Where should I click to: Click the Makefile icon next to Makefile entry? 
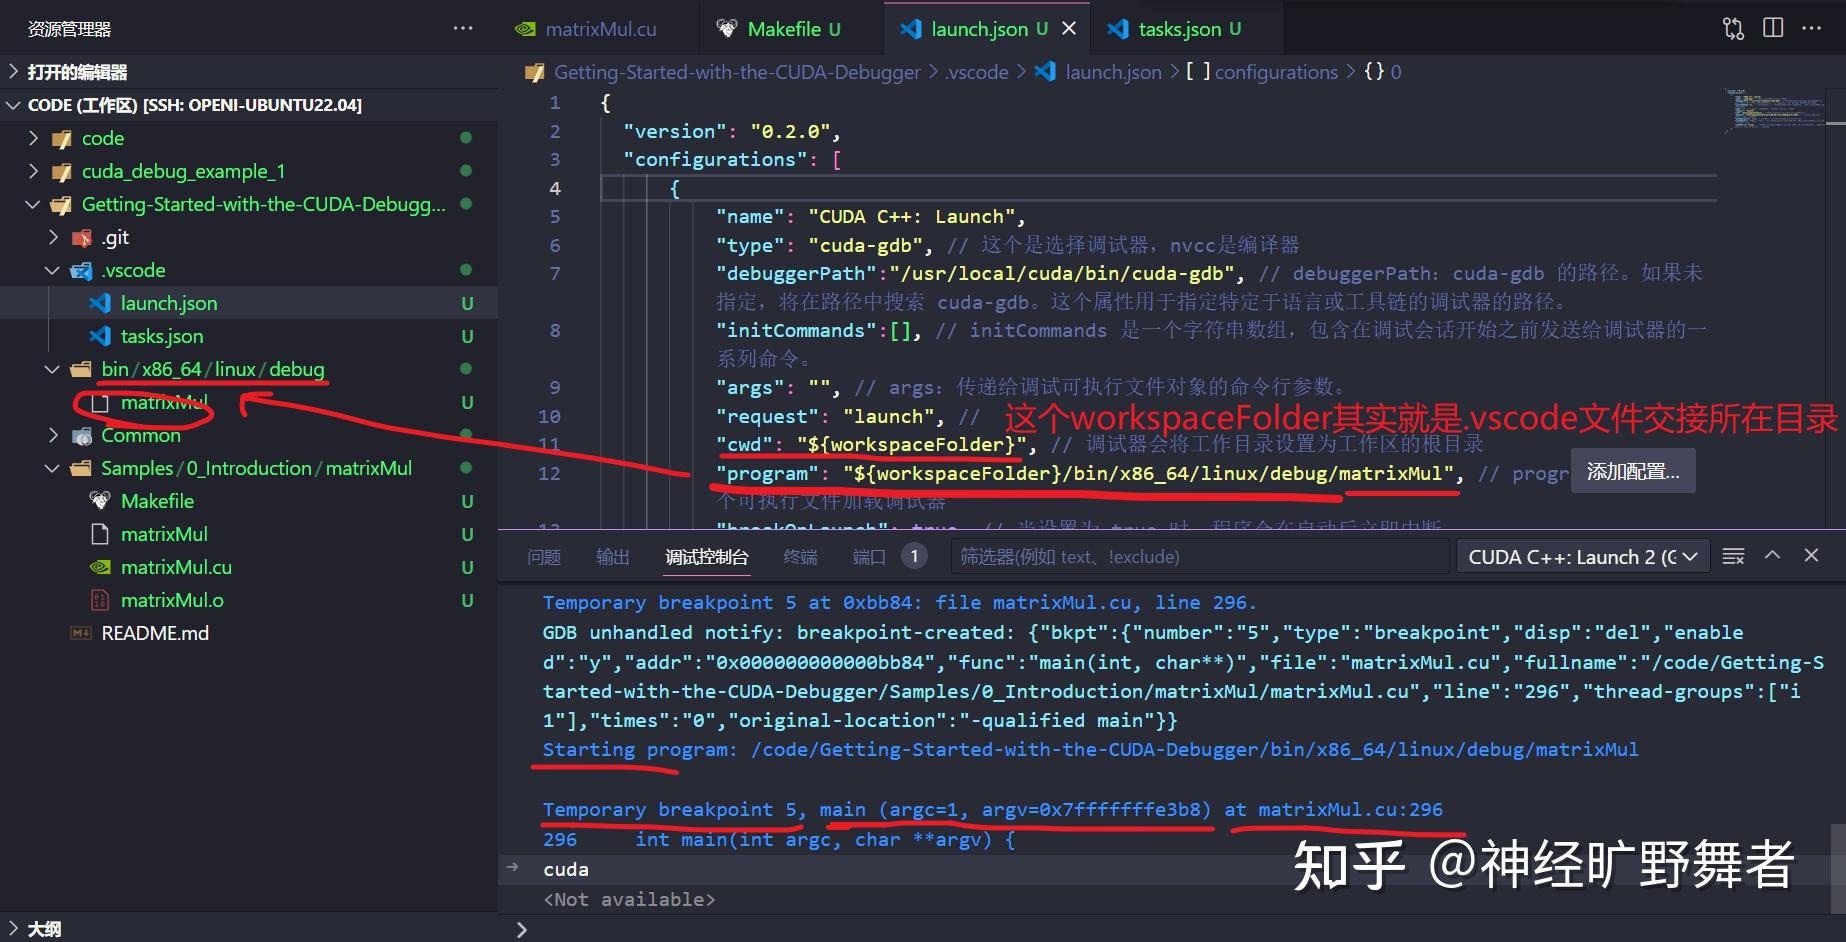(x=99, y=501)
